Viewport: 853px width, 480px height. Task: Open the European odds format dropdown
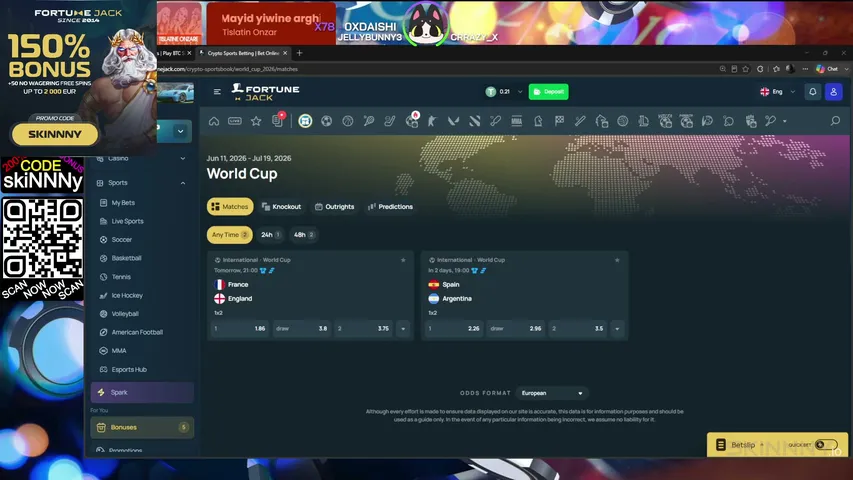[x=552, y=393]
